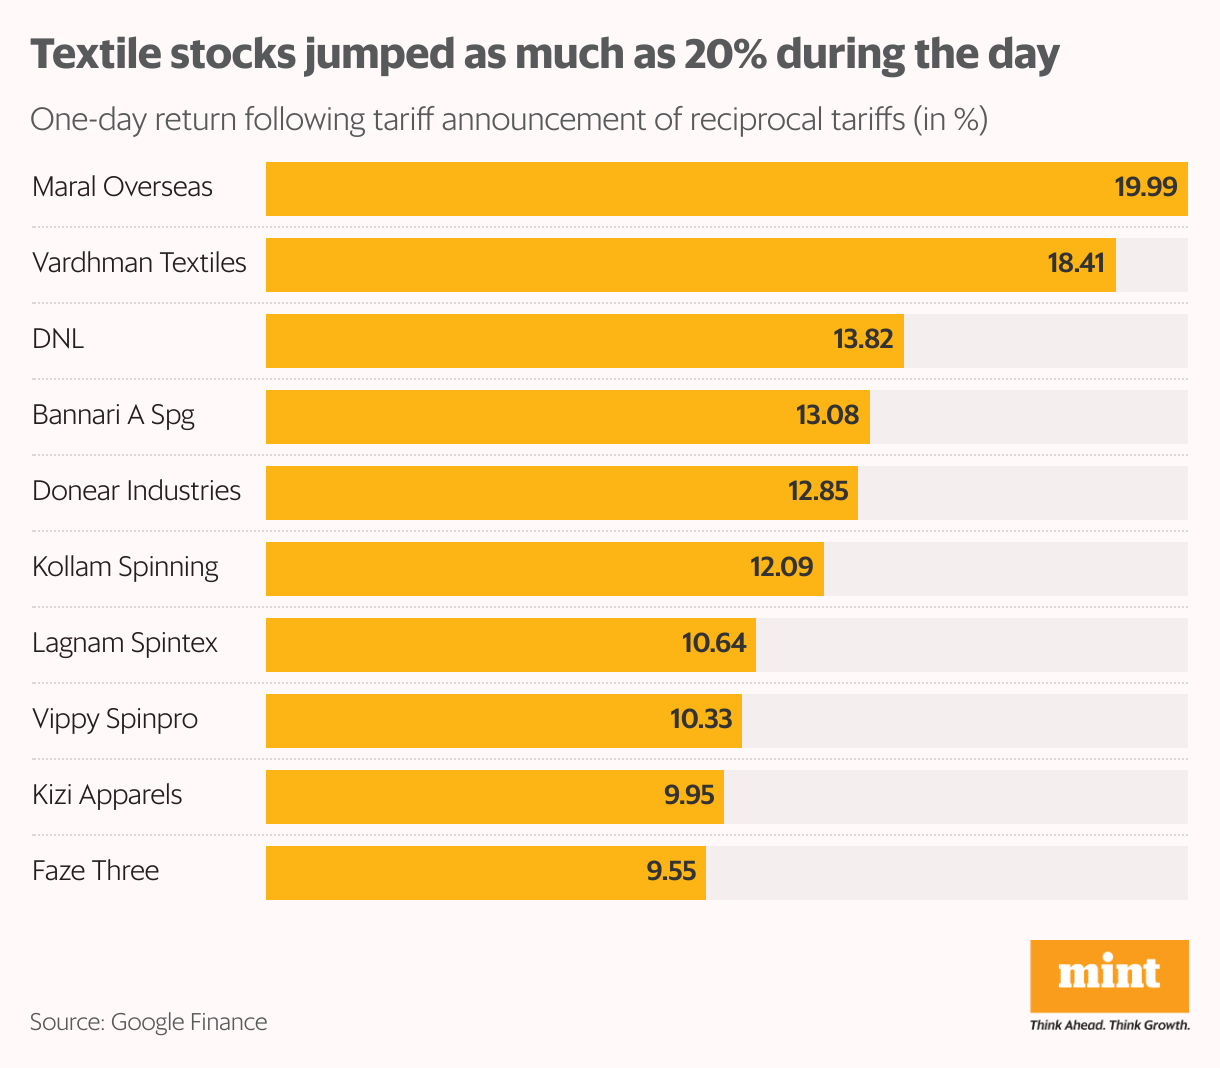Select the Donear Industries label
The width and height of the screenshot is (1220, 1068).
tap(136, 491)
